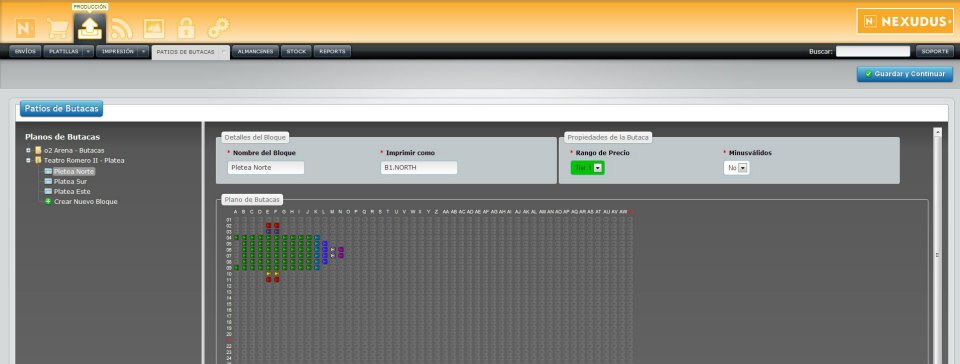This screenshot has width=960, height=364.
Task: Toggle the white flag seat at M06
Action: point(333,250)
